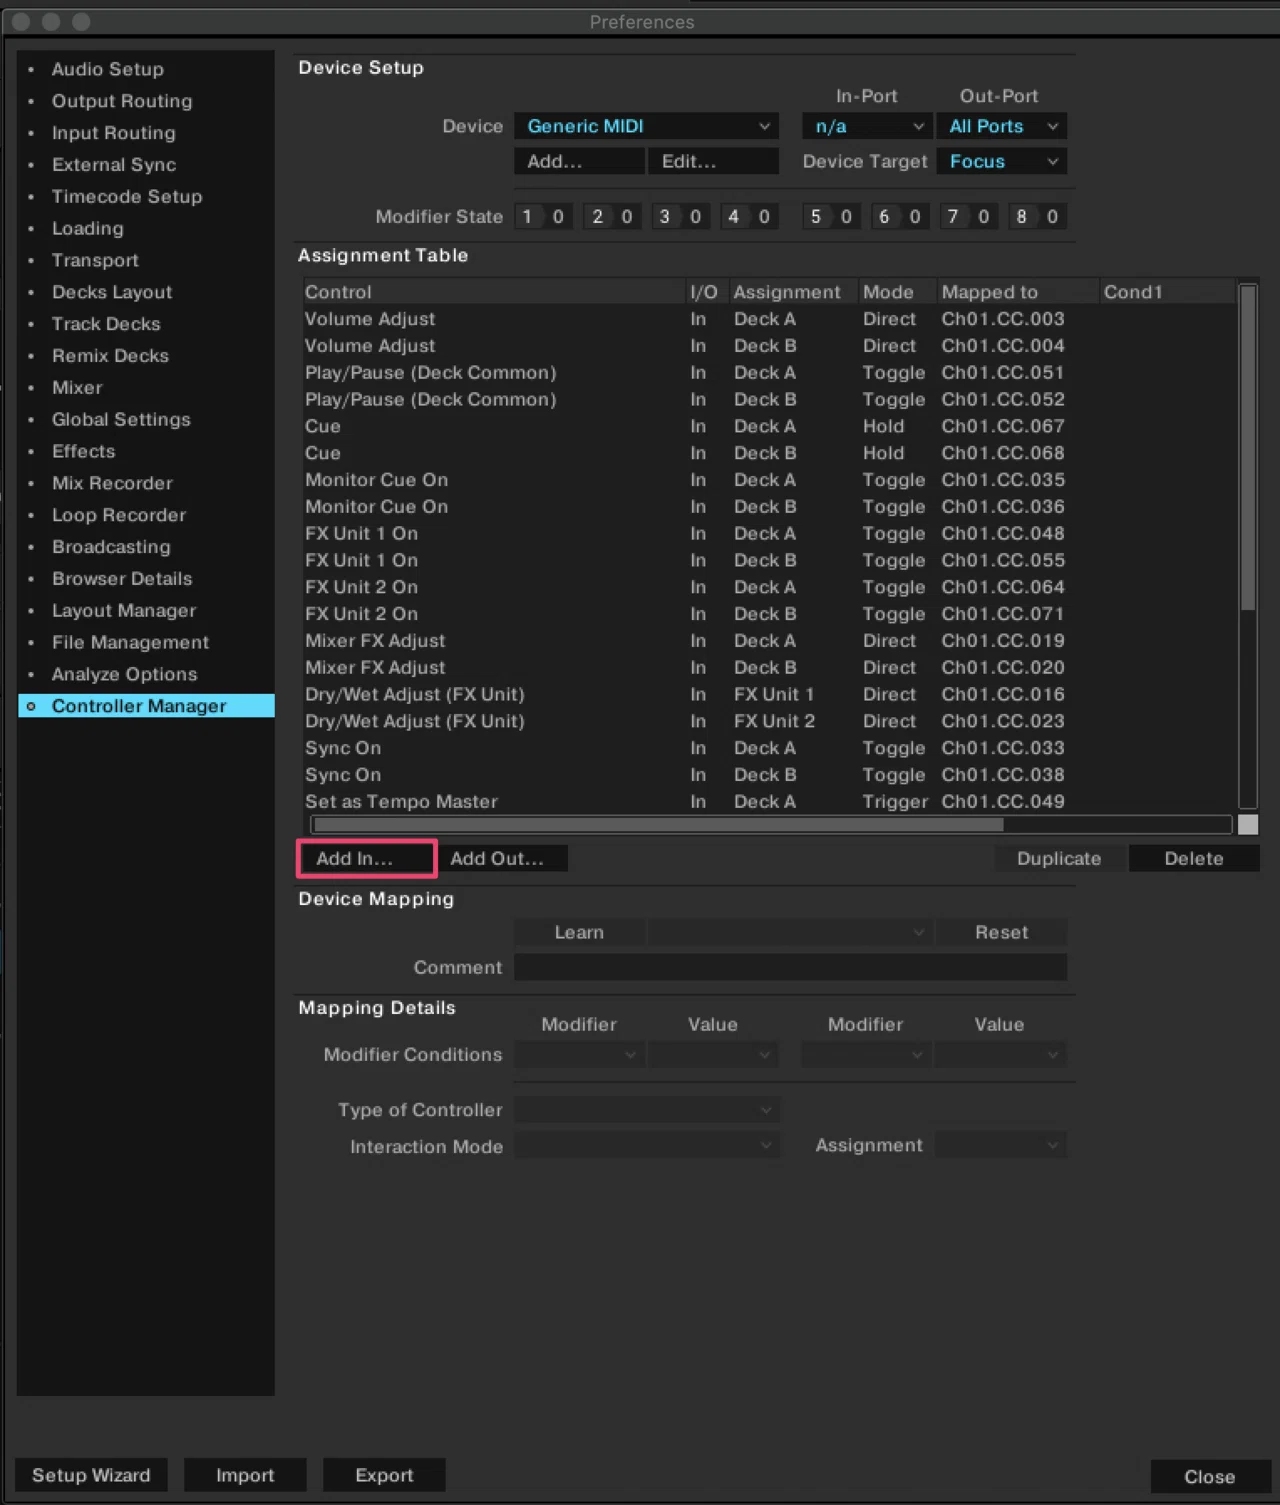This screenshot has width=1280, height=1505.
Task: Delete the selected assignment
Action: [1193, 858]
